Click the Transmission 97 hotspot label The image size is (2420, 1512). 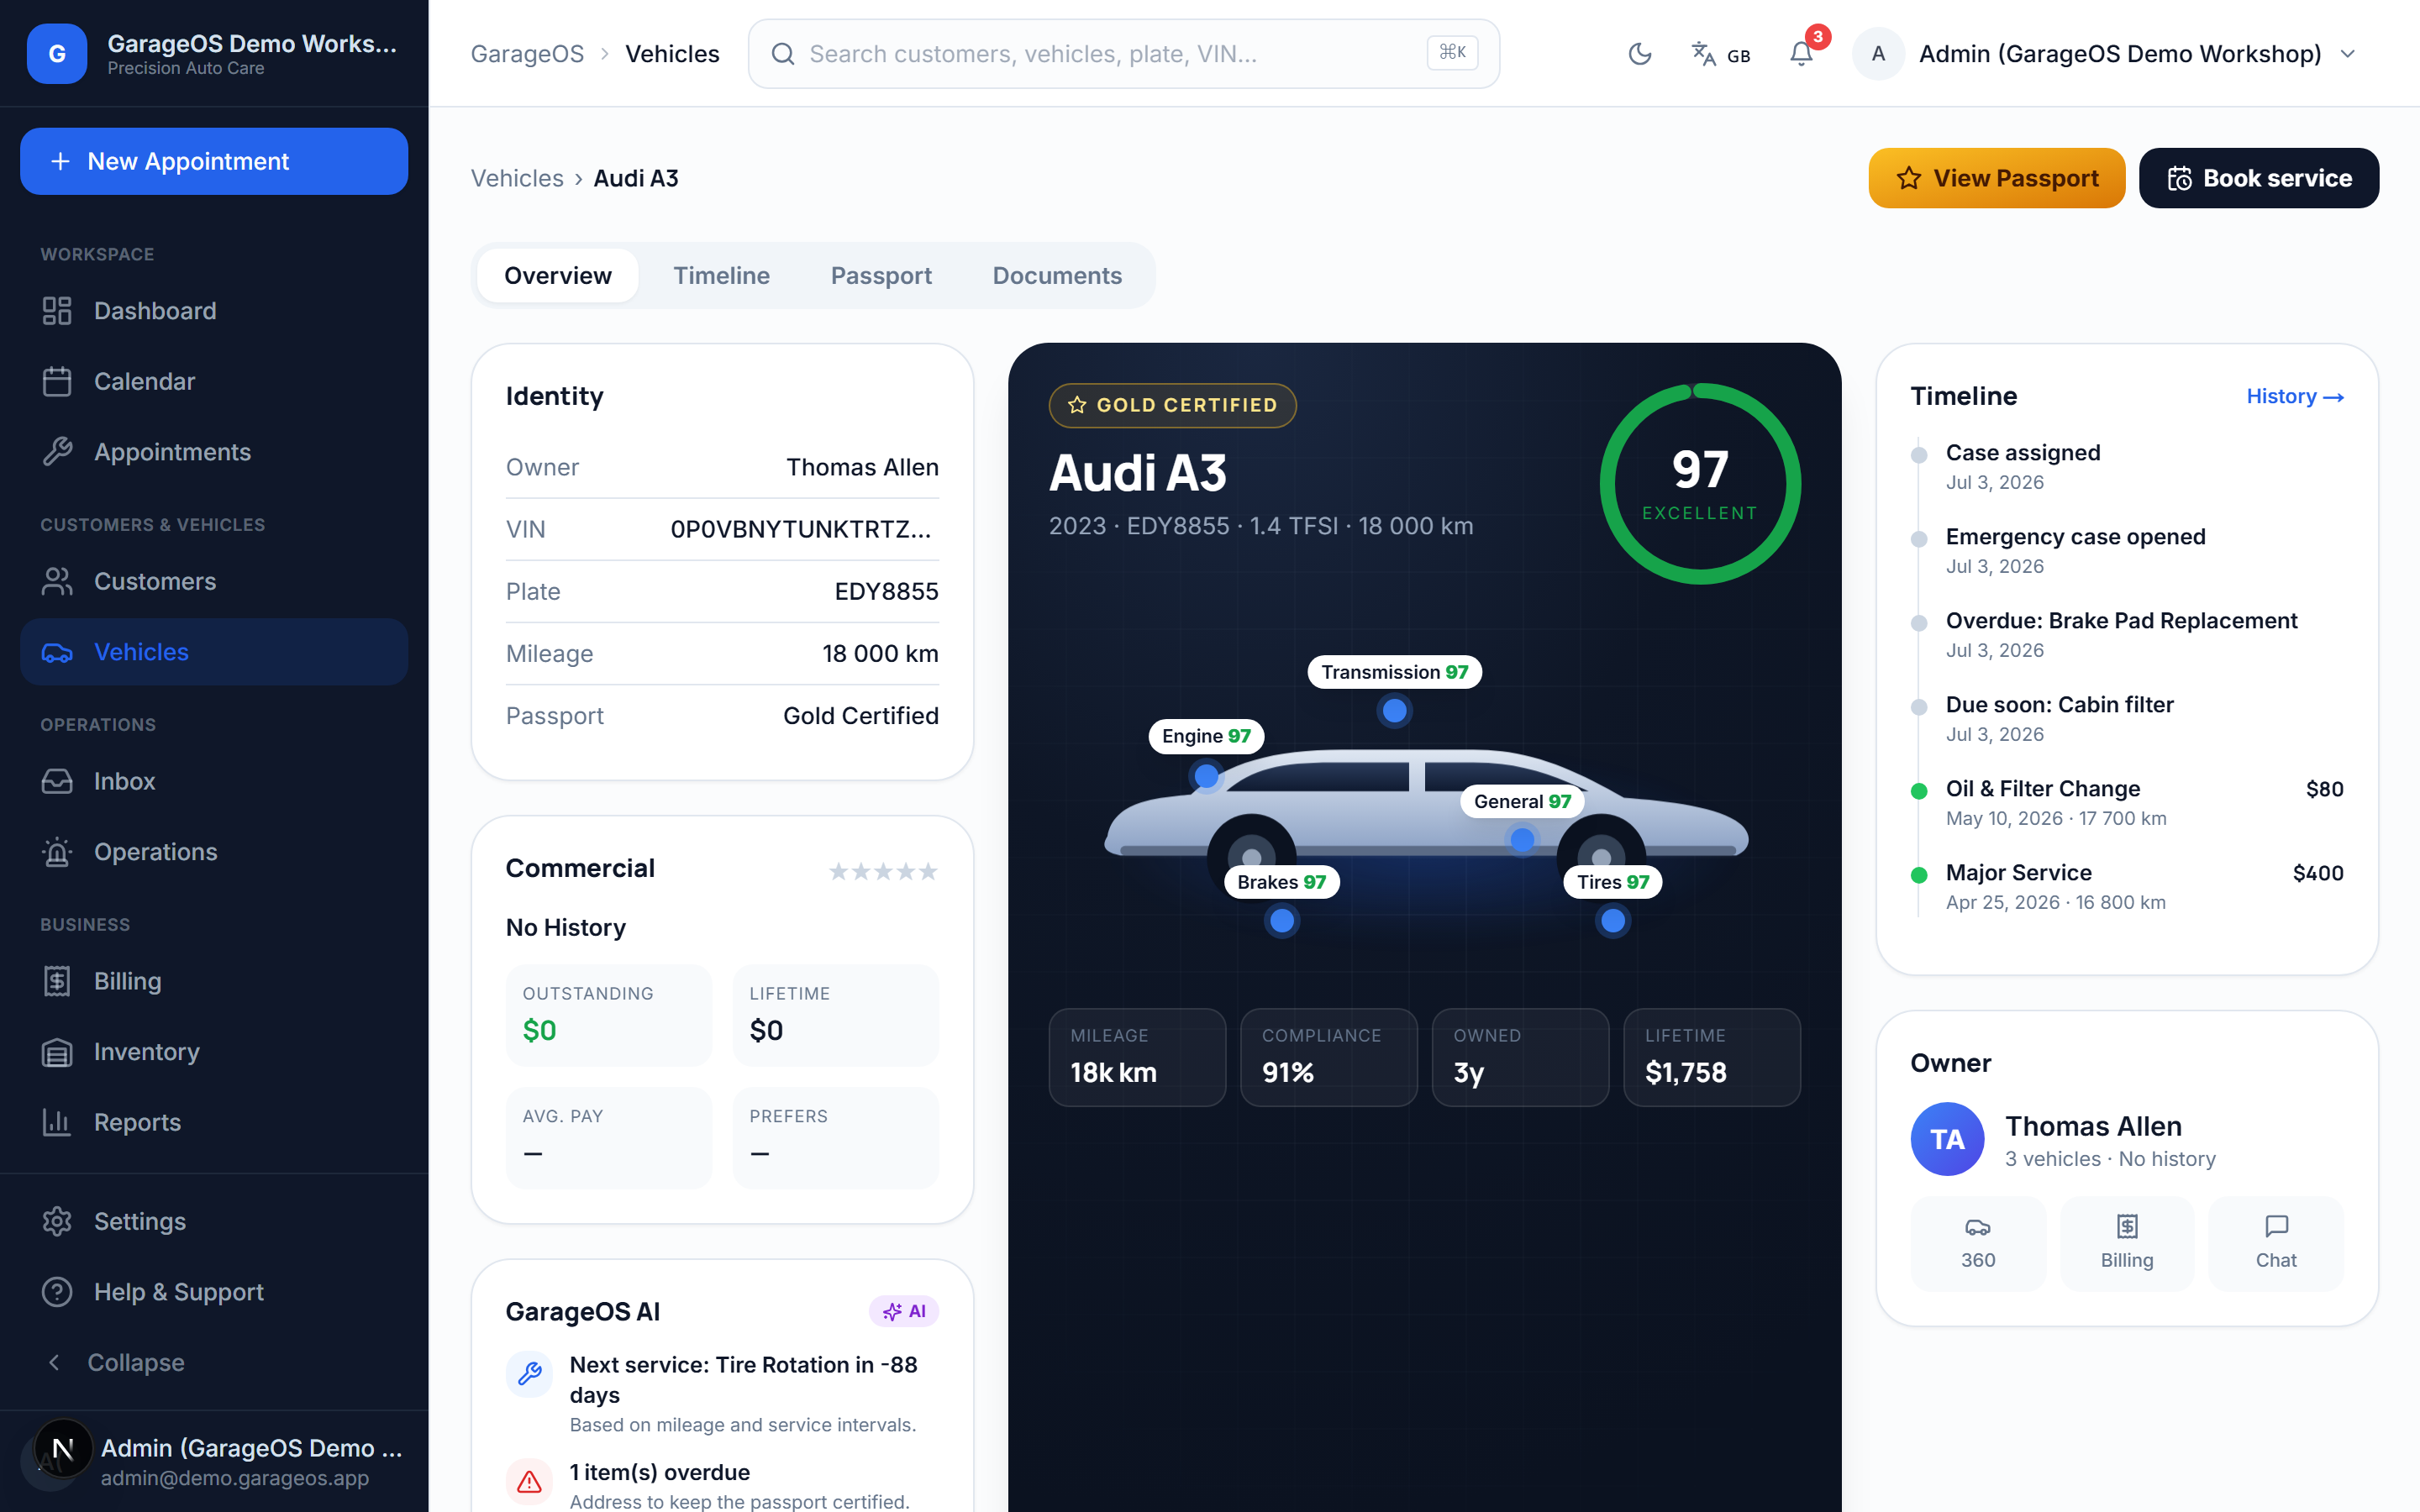pyautogui.click(x=1394, y=672)
